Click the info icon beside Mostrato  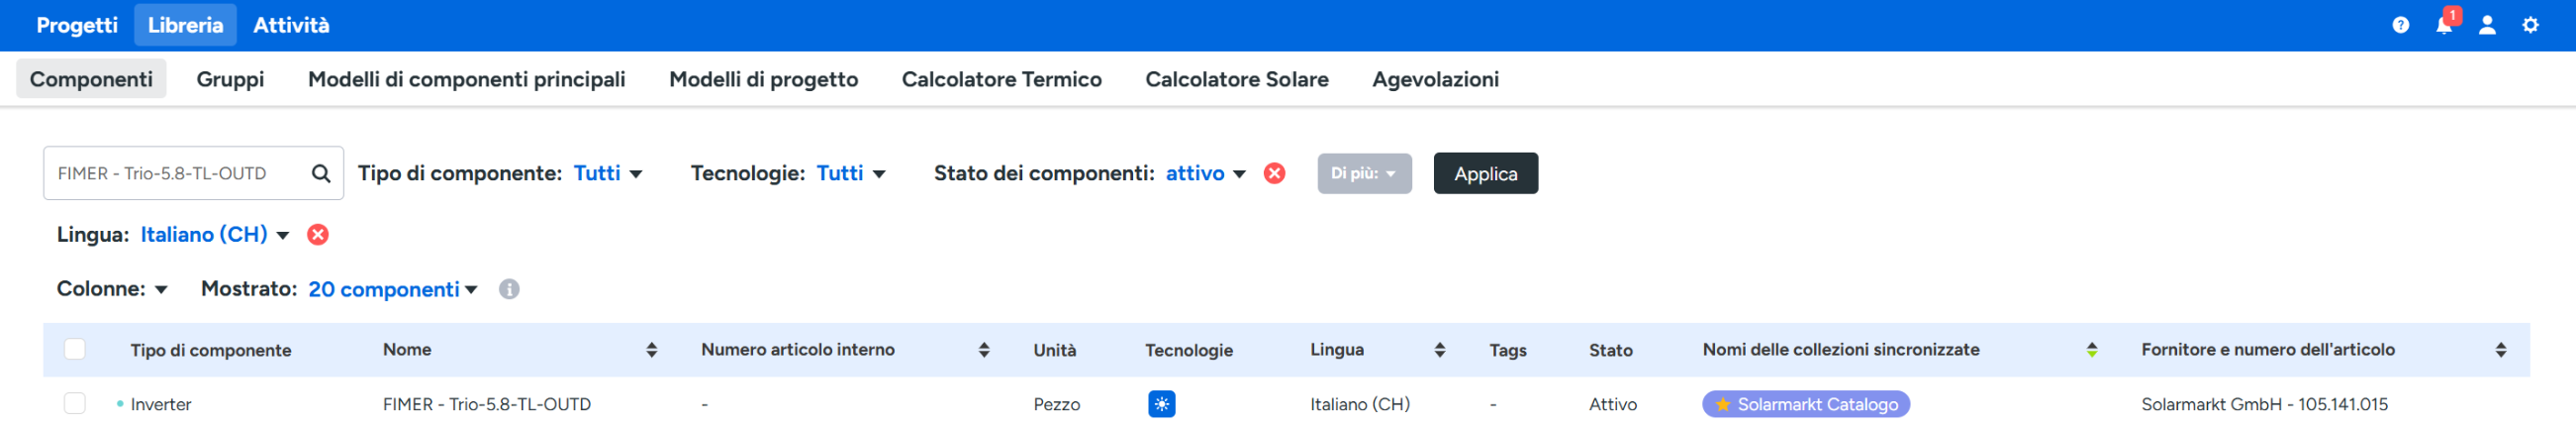pos(509,289)
